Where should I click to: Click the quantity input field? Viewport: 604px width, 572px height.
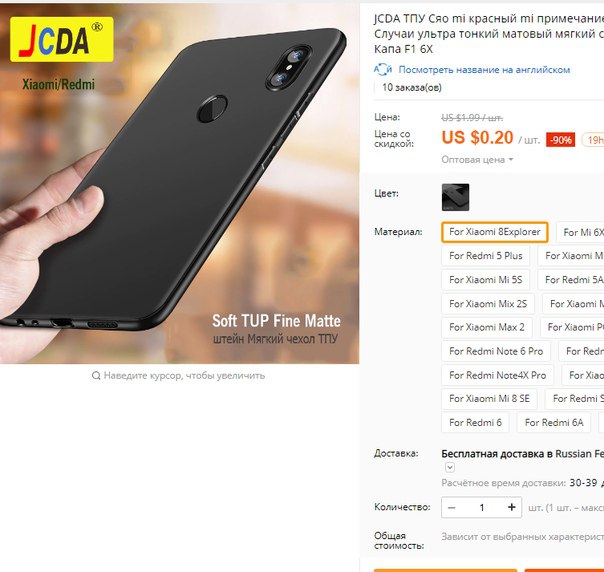pyautogui.click(x=482, y=507)
